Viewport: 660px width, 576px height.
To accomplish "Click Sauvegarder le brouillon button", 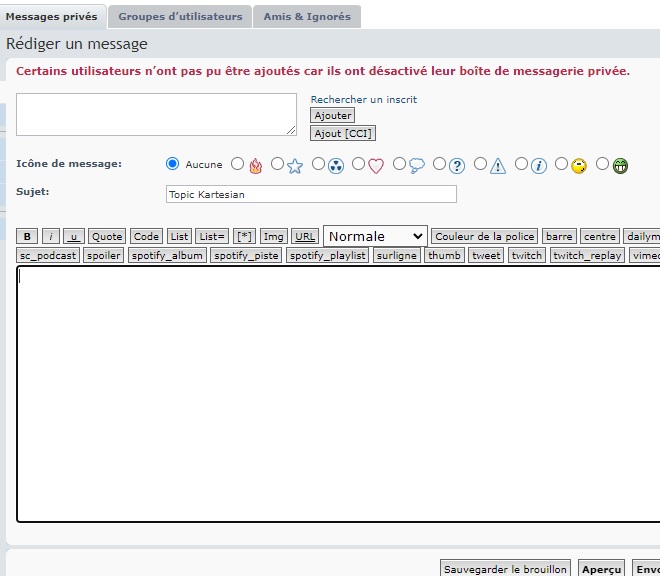I will 505,568.
